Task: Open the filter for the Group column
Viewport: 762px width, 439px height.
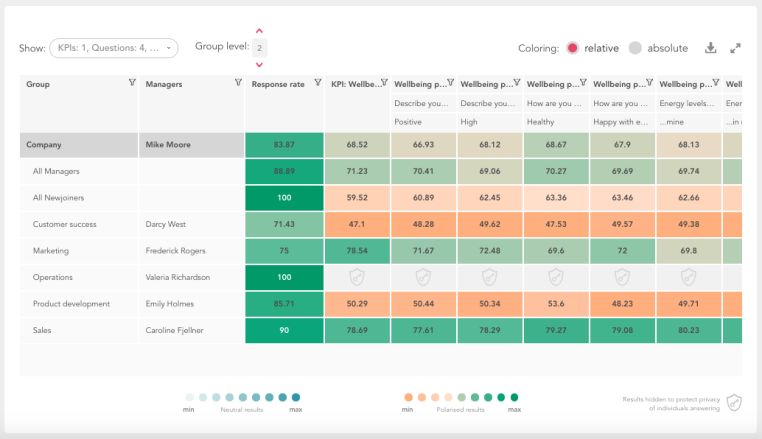Action: pyautogui.click(x=132, y=83)
